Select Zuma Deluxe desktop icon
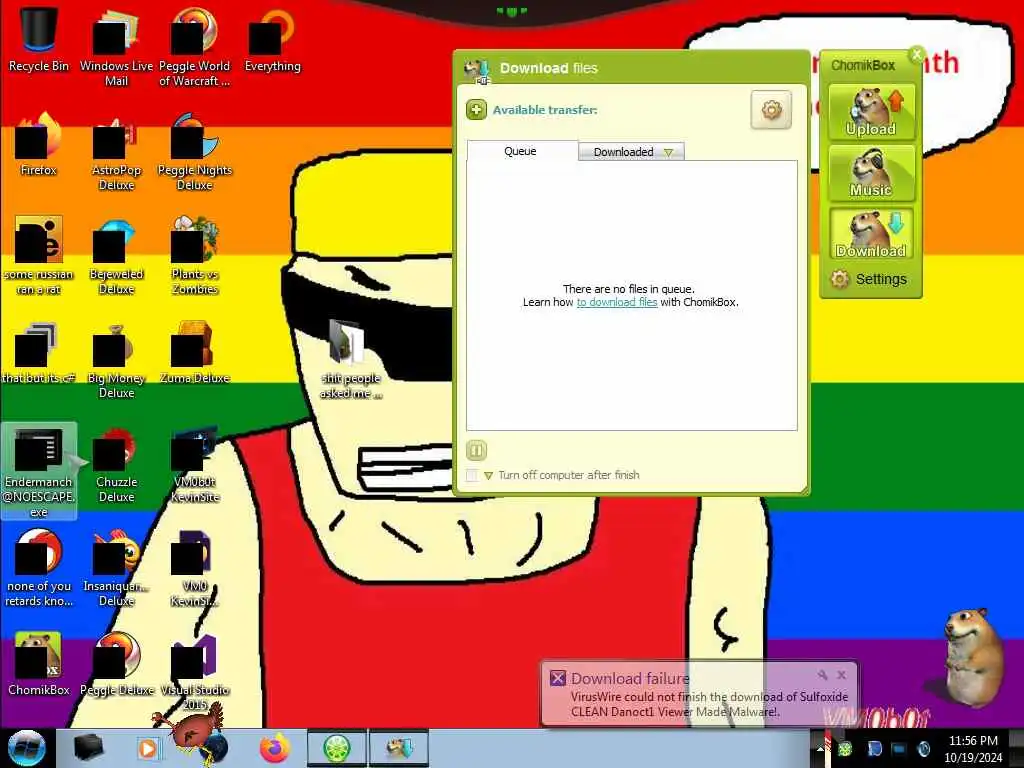This screenshot has width=1024, height=768. 195,352
